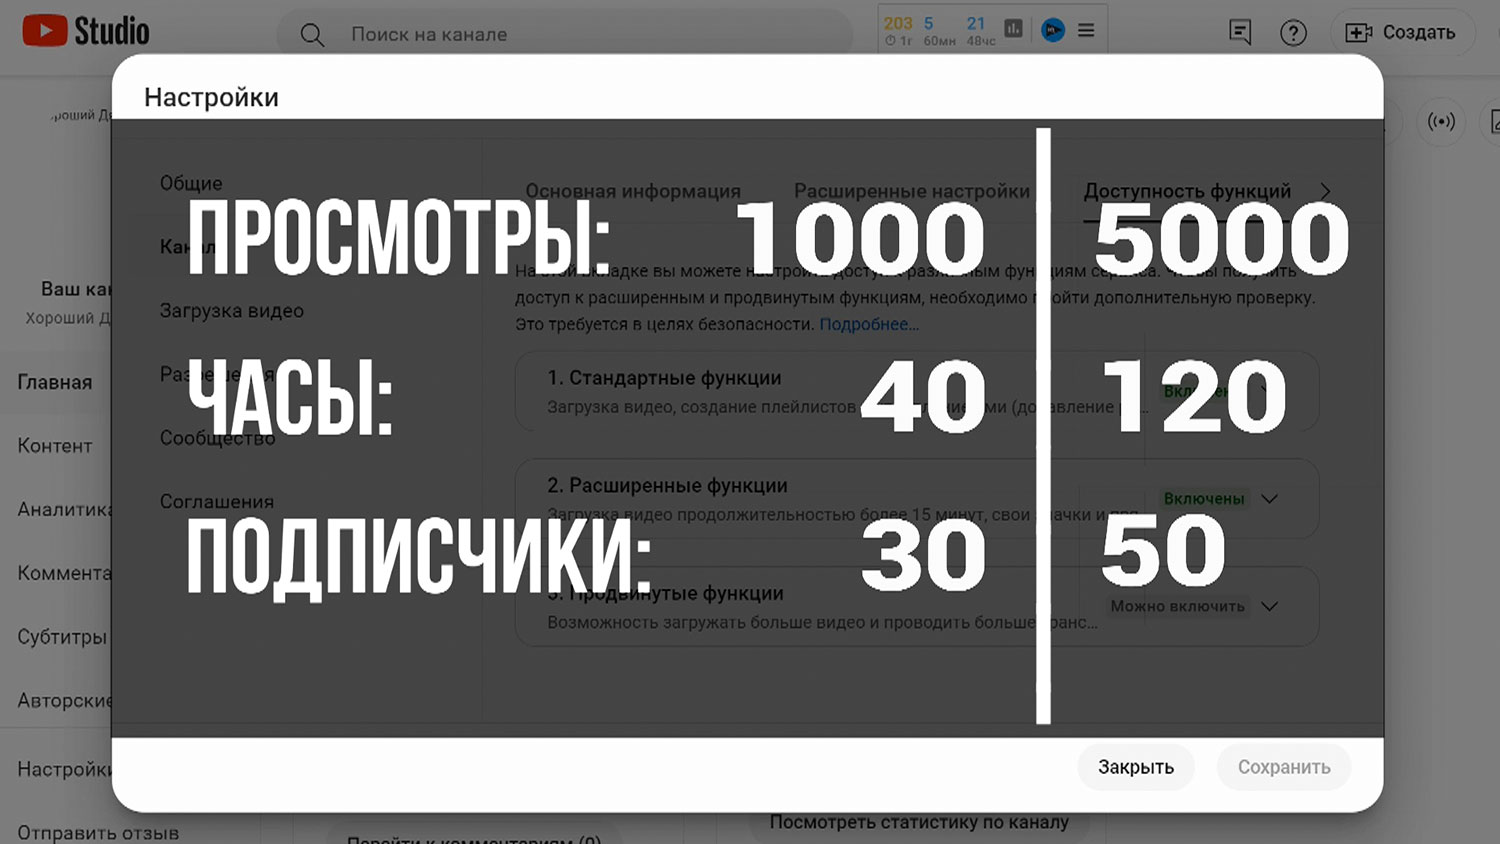Open the feedback message icon in header
This screenshot has height=844, width=1500.
(x=1240, y=33)
